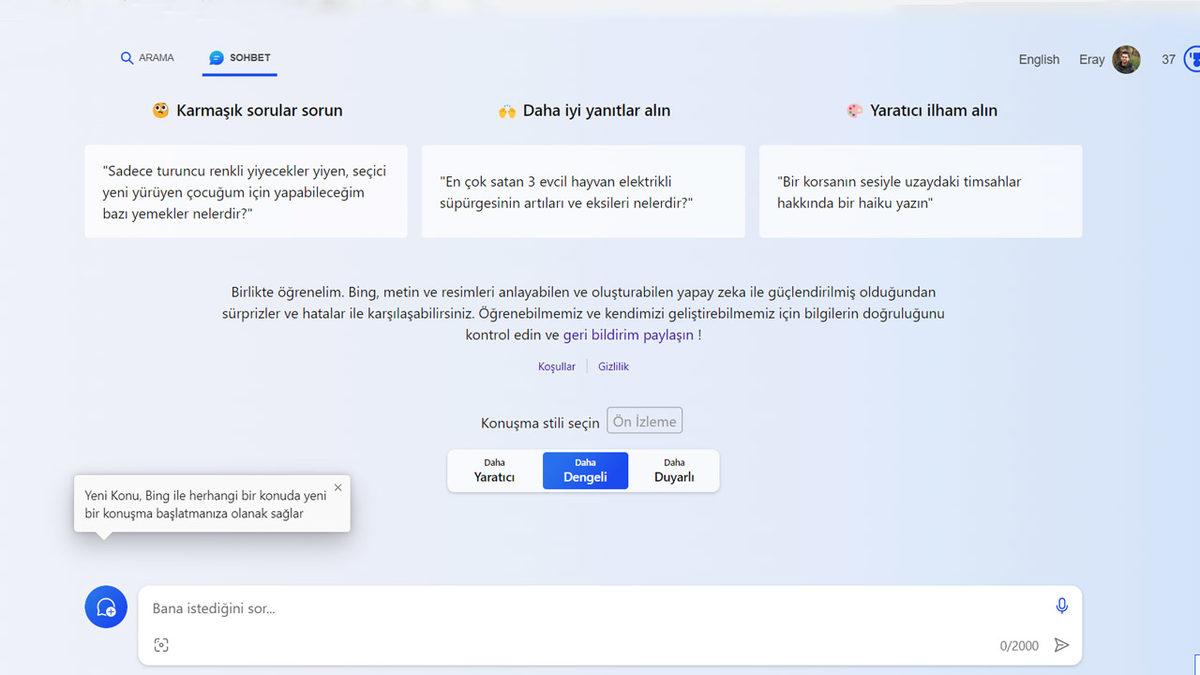Image resolution: width=1200 pixels, height=675 pixels.
Task: Switch to the Daha Duyarlı style
Action: pyautogui.click(x=673, y=470)
